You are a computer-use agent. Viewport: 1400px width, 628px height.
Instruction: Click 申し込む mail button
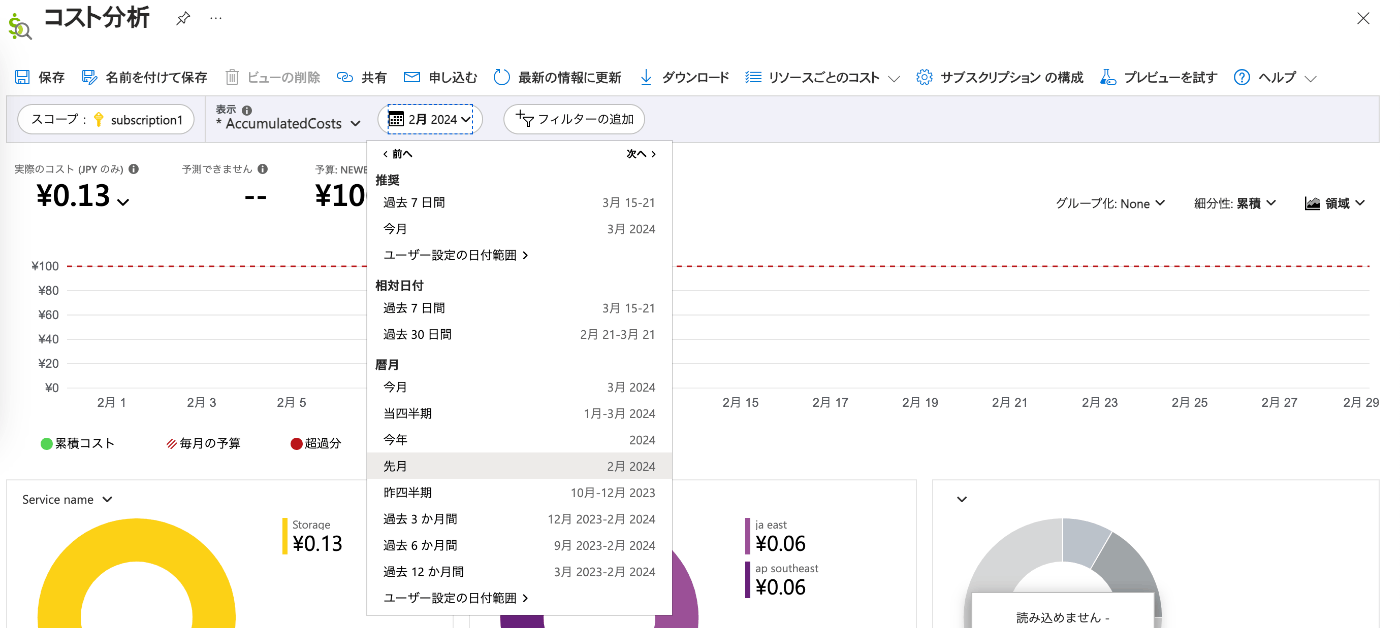440,77
